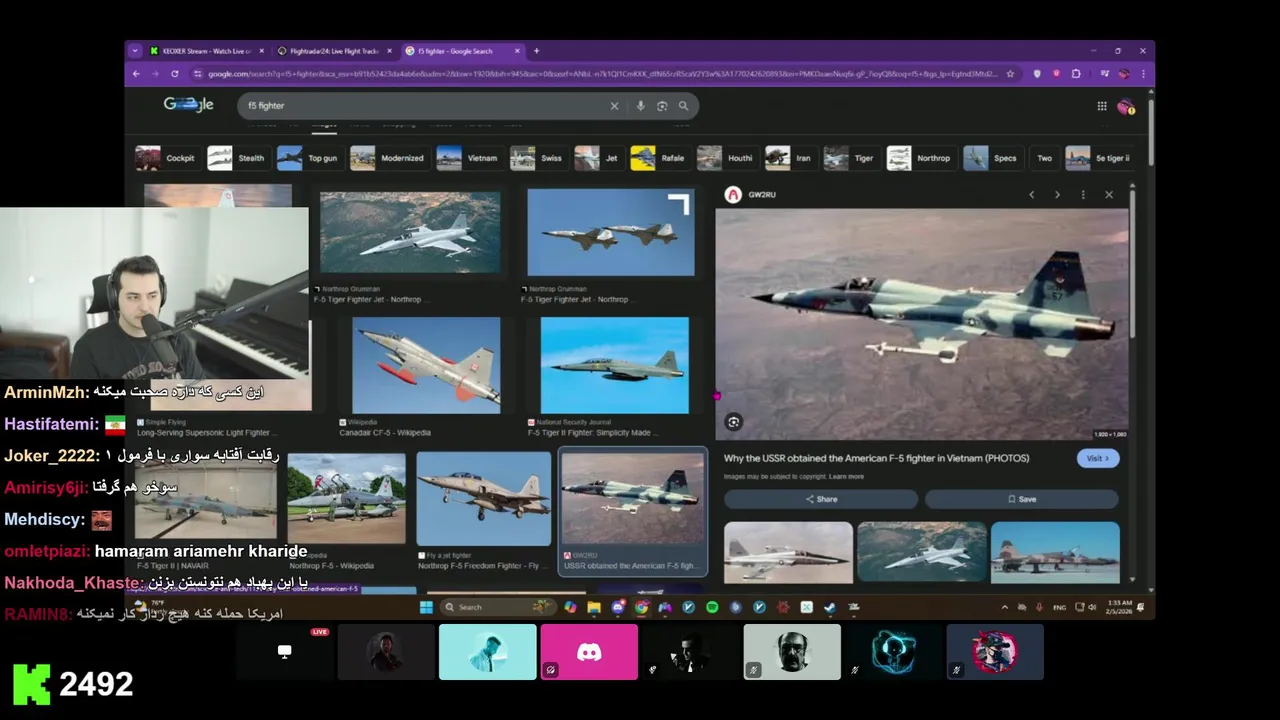1280x720 pixels.
Task: Open the Canadair CF-5 Wikipedia image result
Action: (426, 366)
